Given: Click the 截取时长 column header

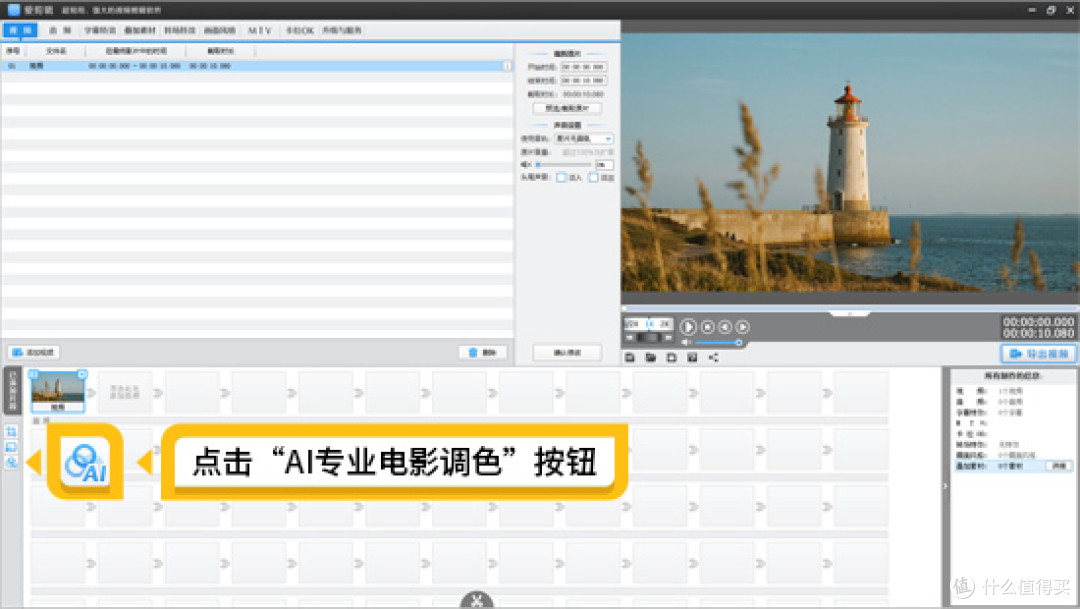Looking at the screenshot, I should tap(220, 51).
